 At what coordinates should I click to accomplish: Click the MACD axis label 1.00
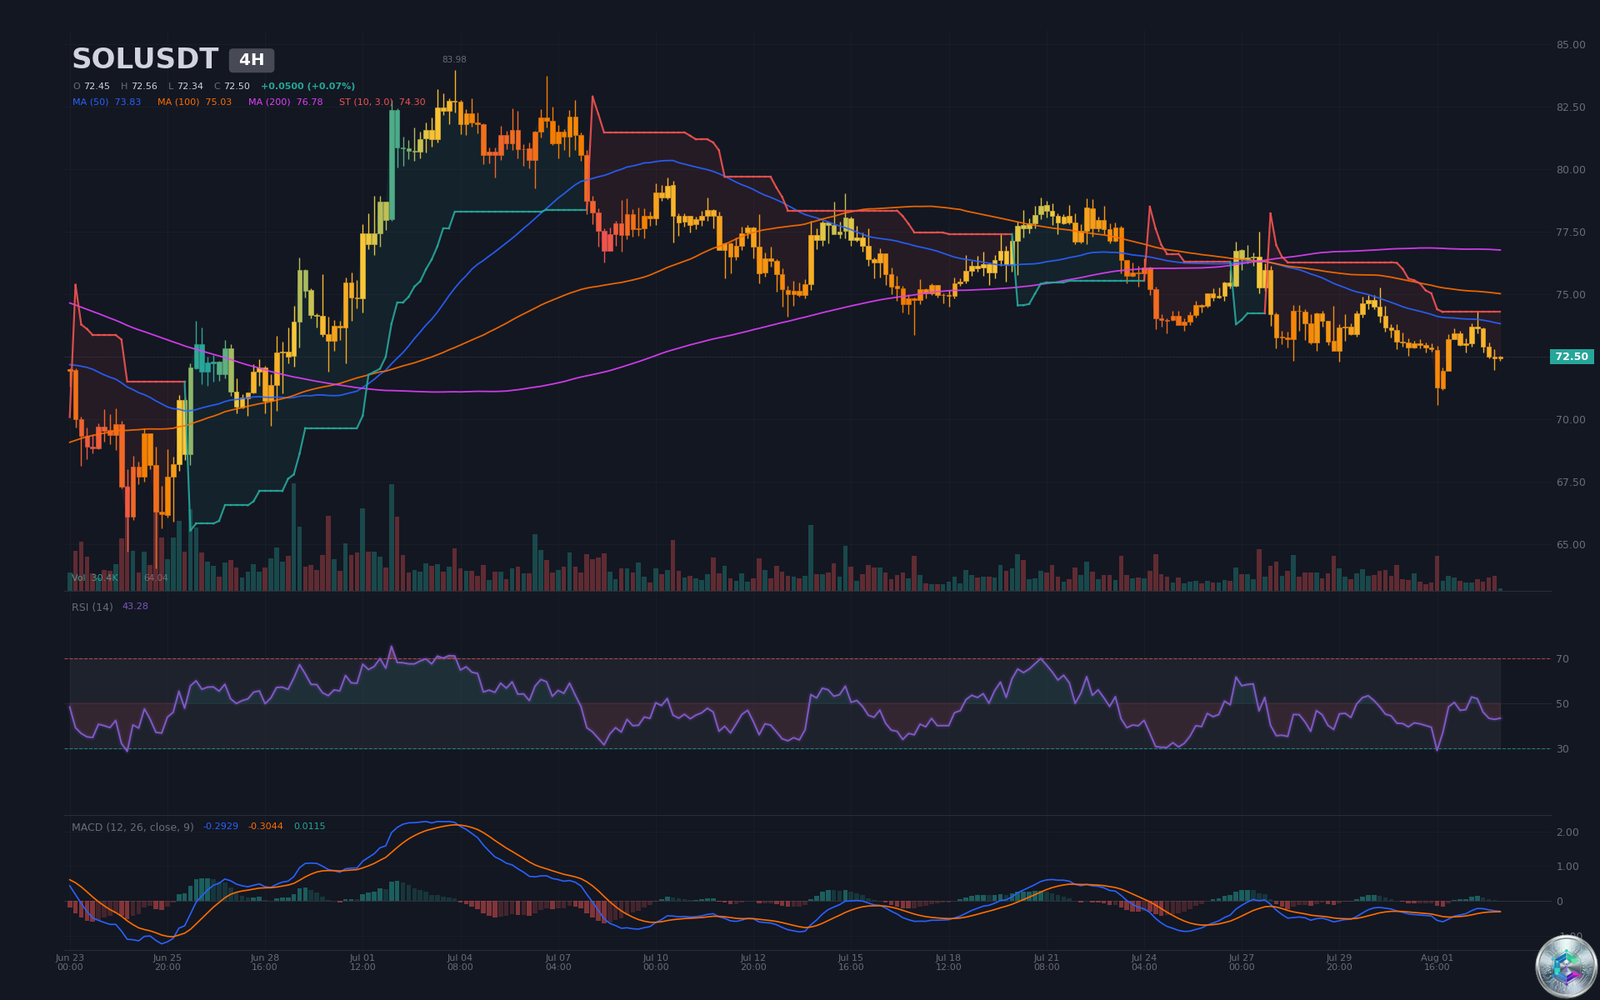1568,867
